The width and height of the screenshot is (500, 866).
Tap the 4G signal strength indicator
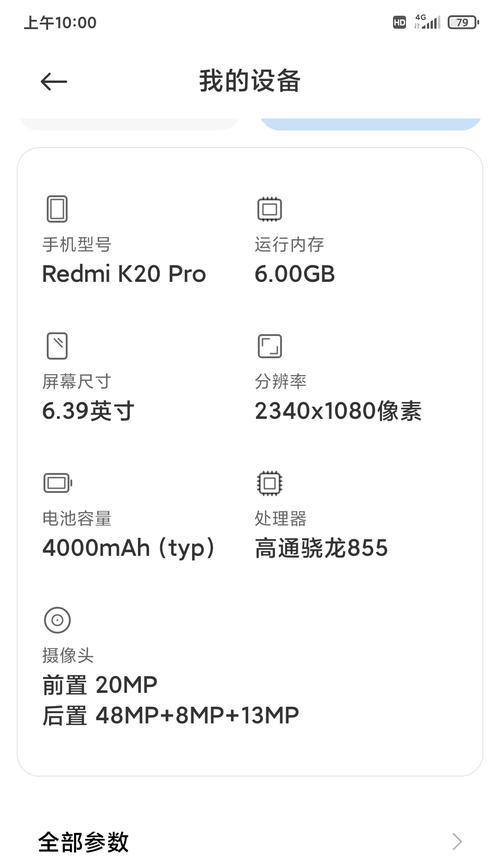[x=427, y=22]
